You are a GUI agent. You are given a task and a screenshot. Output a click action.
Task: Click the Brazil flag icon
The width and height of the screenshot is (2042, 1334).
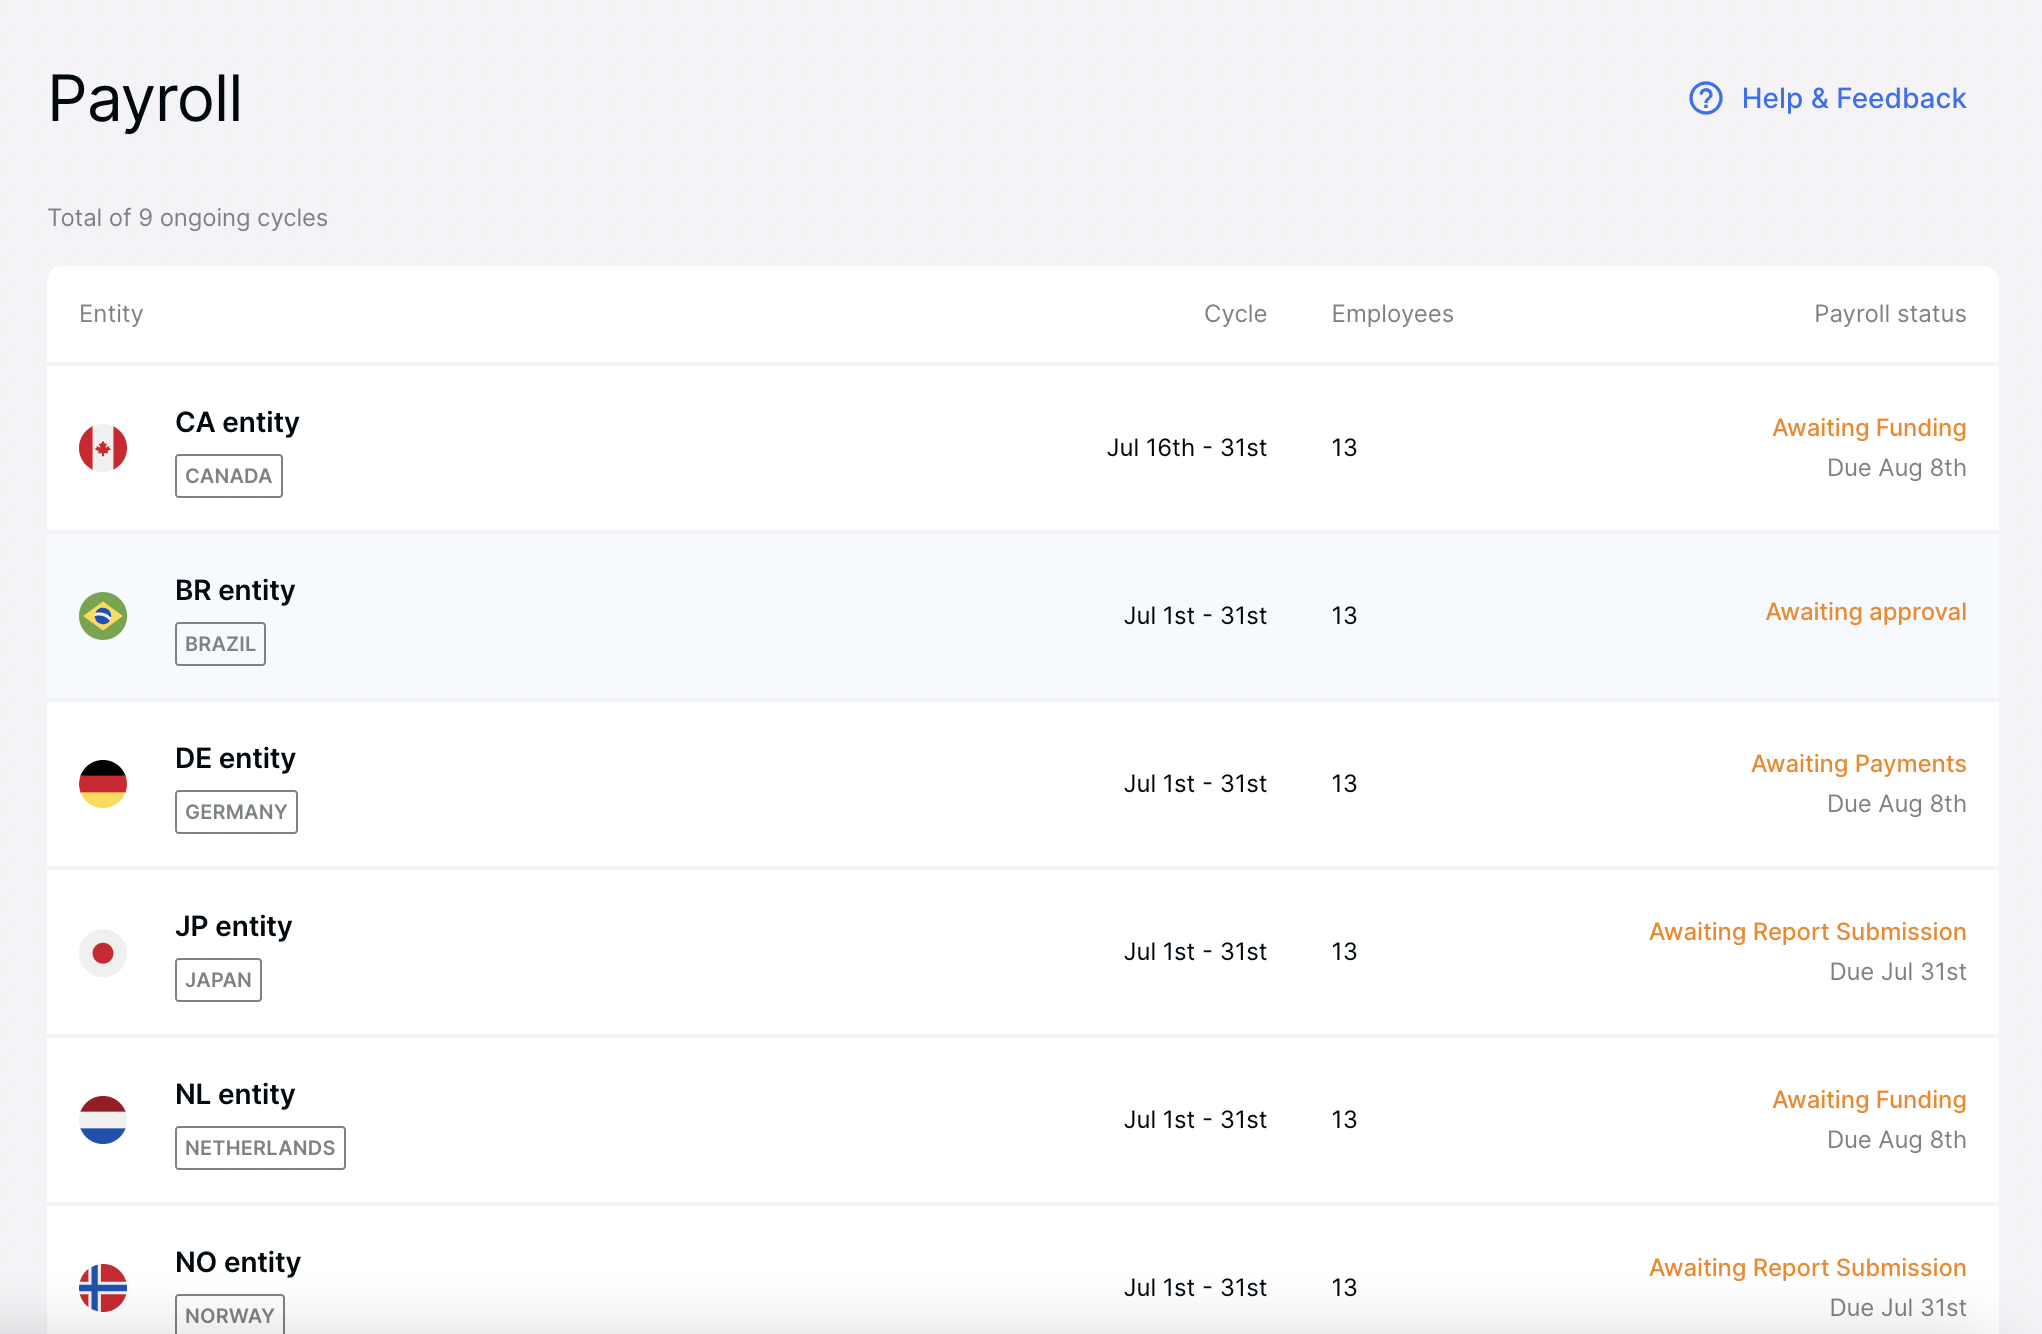(x=104, y=616)
